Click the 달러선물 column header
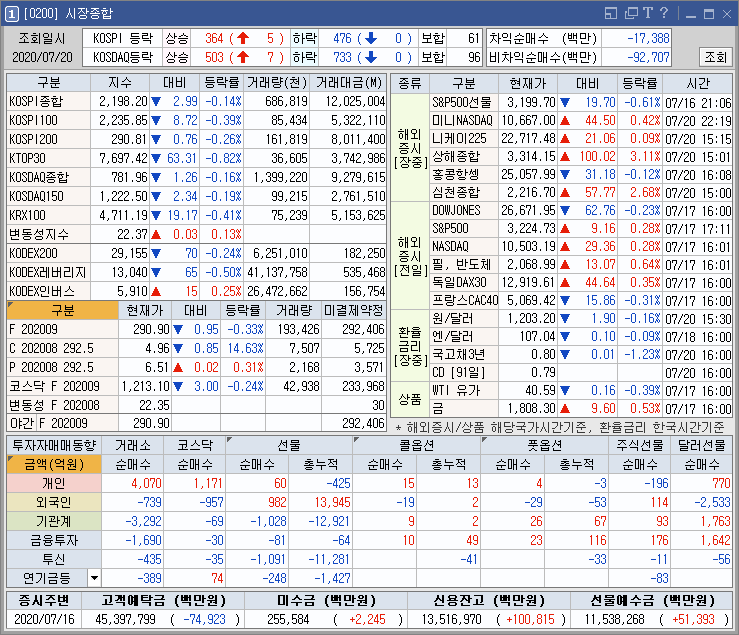The height and width of the screenshot is (635, 739). click(x=701, y=445)
